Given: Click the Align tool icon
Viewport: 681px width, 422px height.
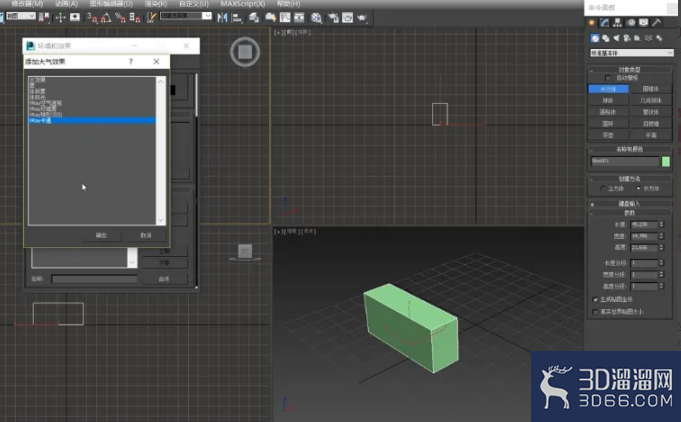Looking at the screenshot, I should [237, 17].
